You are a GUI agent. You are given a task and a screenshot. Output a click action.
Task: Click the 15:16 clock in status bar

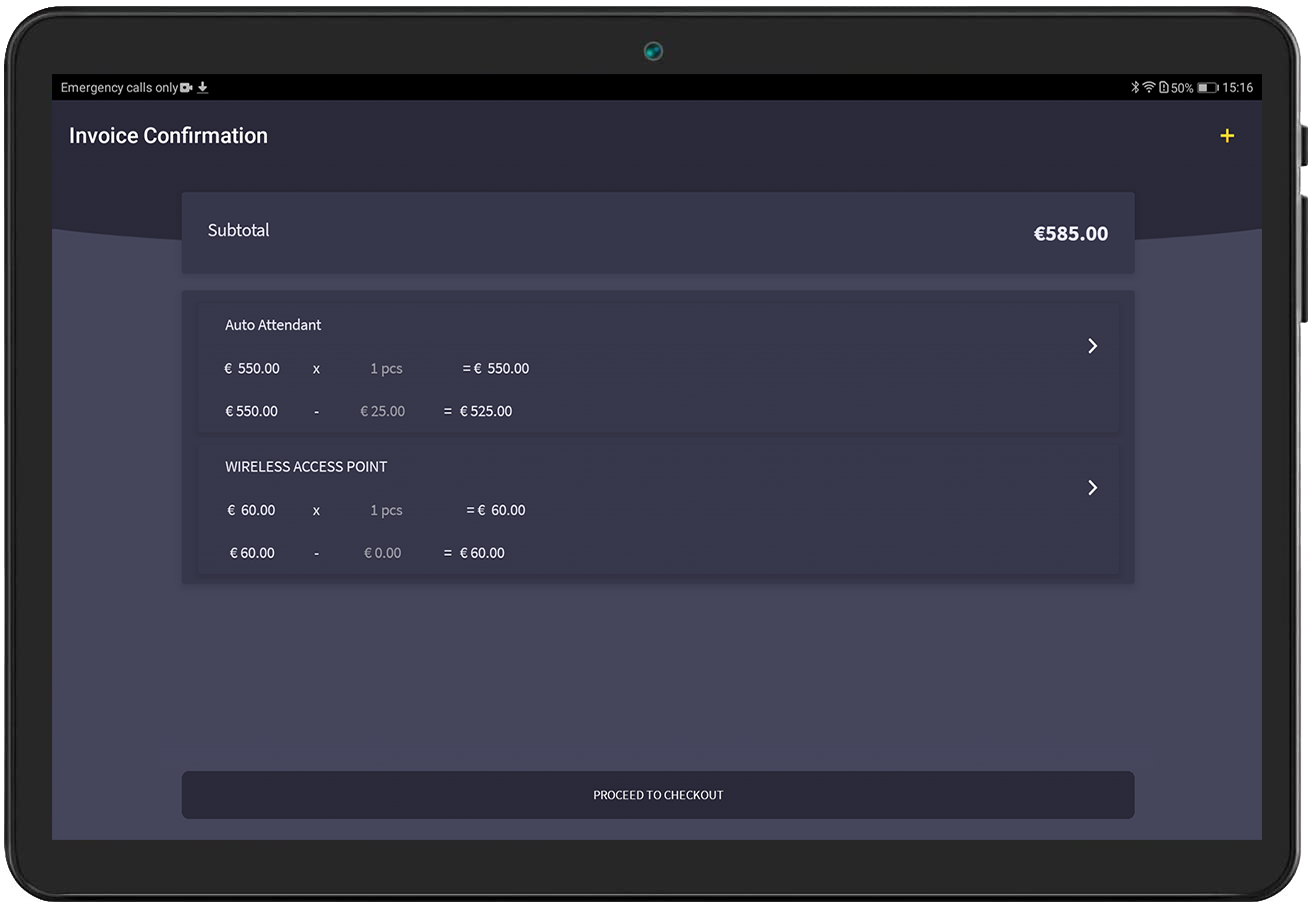pyautogui.click(x=1238, y=88)
